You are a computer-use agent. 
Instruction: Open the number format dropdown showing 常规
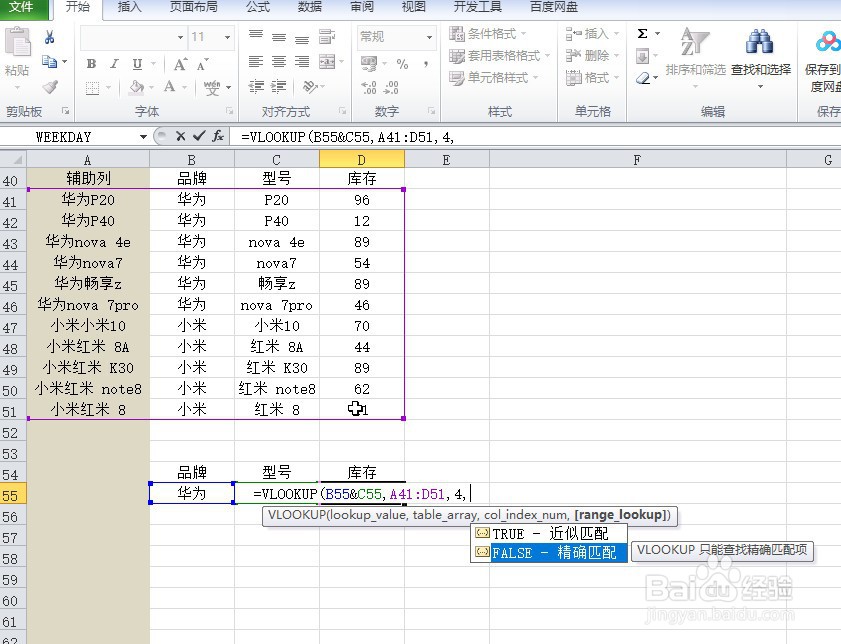(x=429, y=37)
